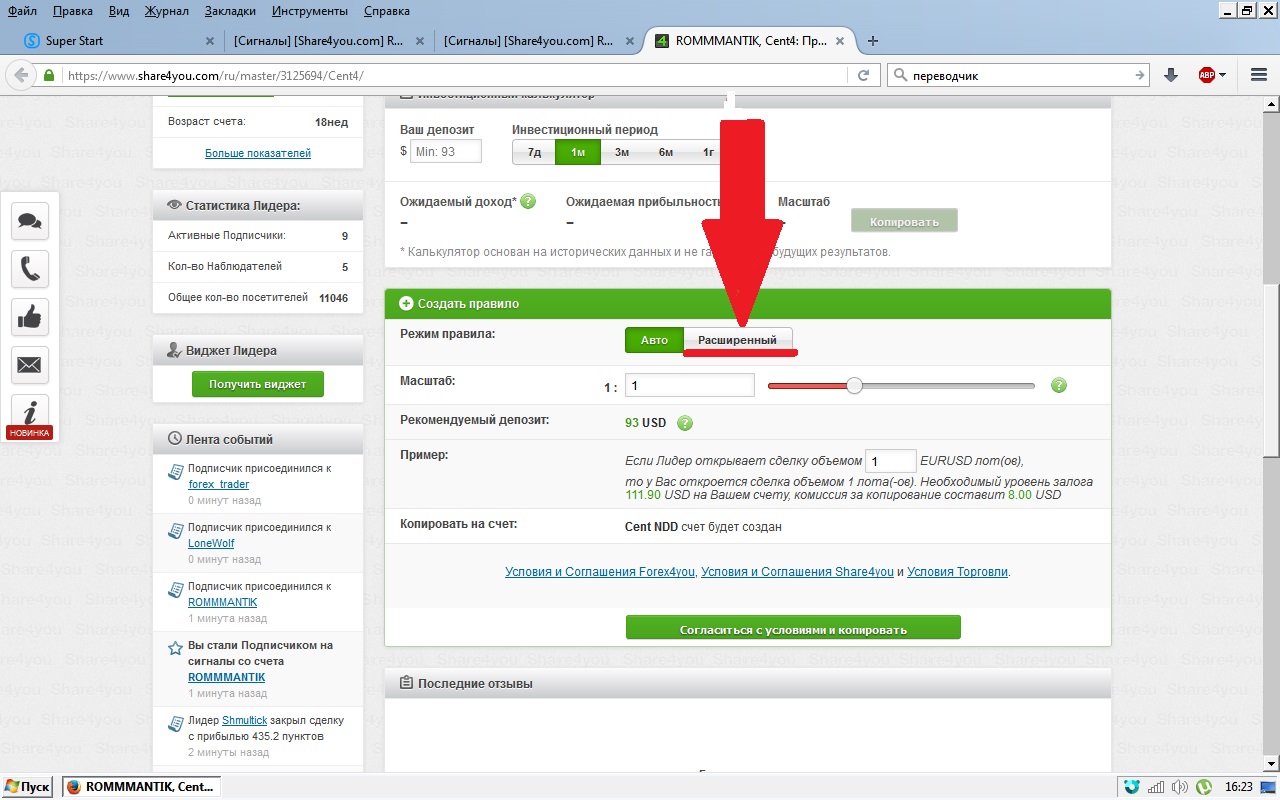Image resolution: width=1280 pixels, height=800 pixels.
Task: Open Условия и Соглашения Forex4you link
Action: (600, 572)
